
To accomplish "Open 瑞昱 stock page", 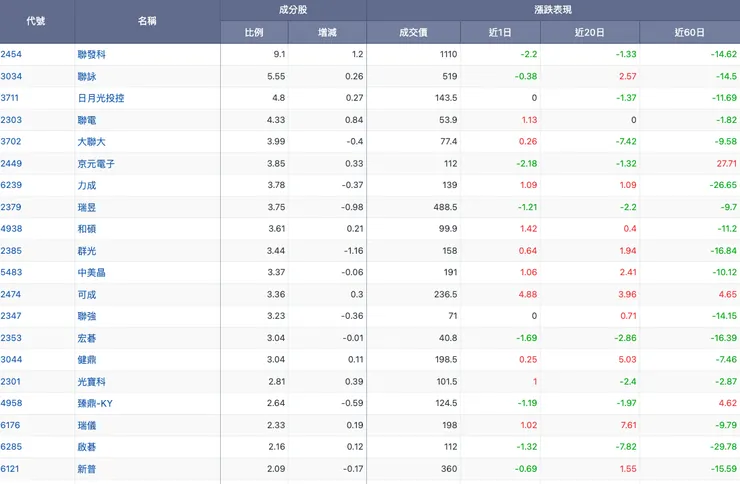I will tap(87, 207).
